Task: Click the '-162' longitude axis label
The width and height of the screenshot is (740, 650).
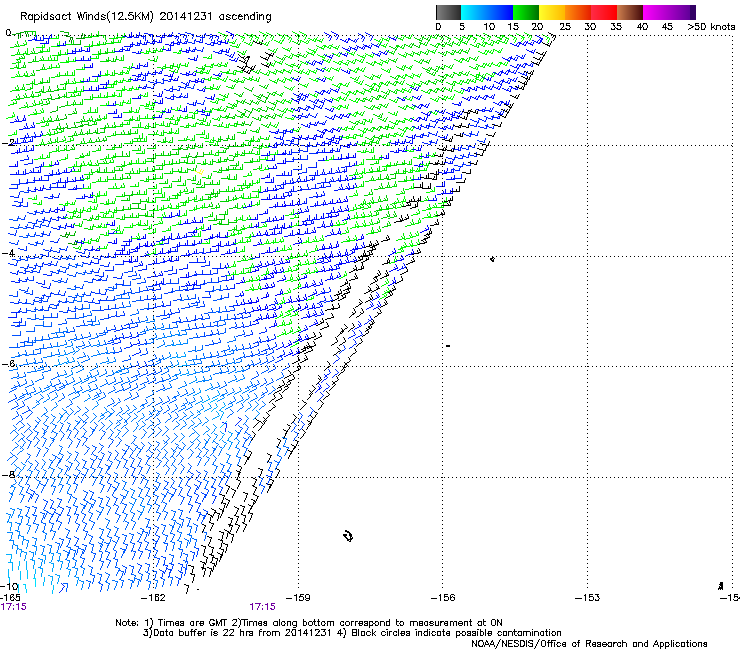Action: (x=154, y=598)
